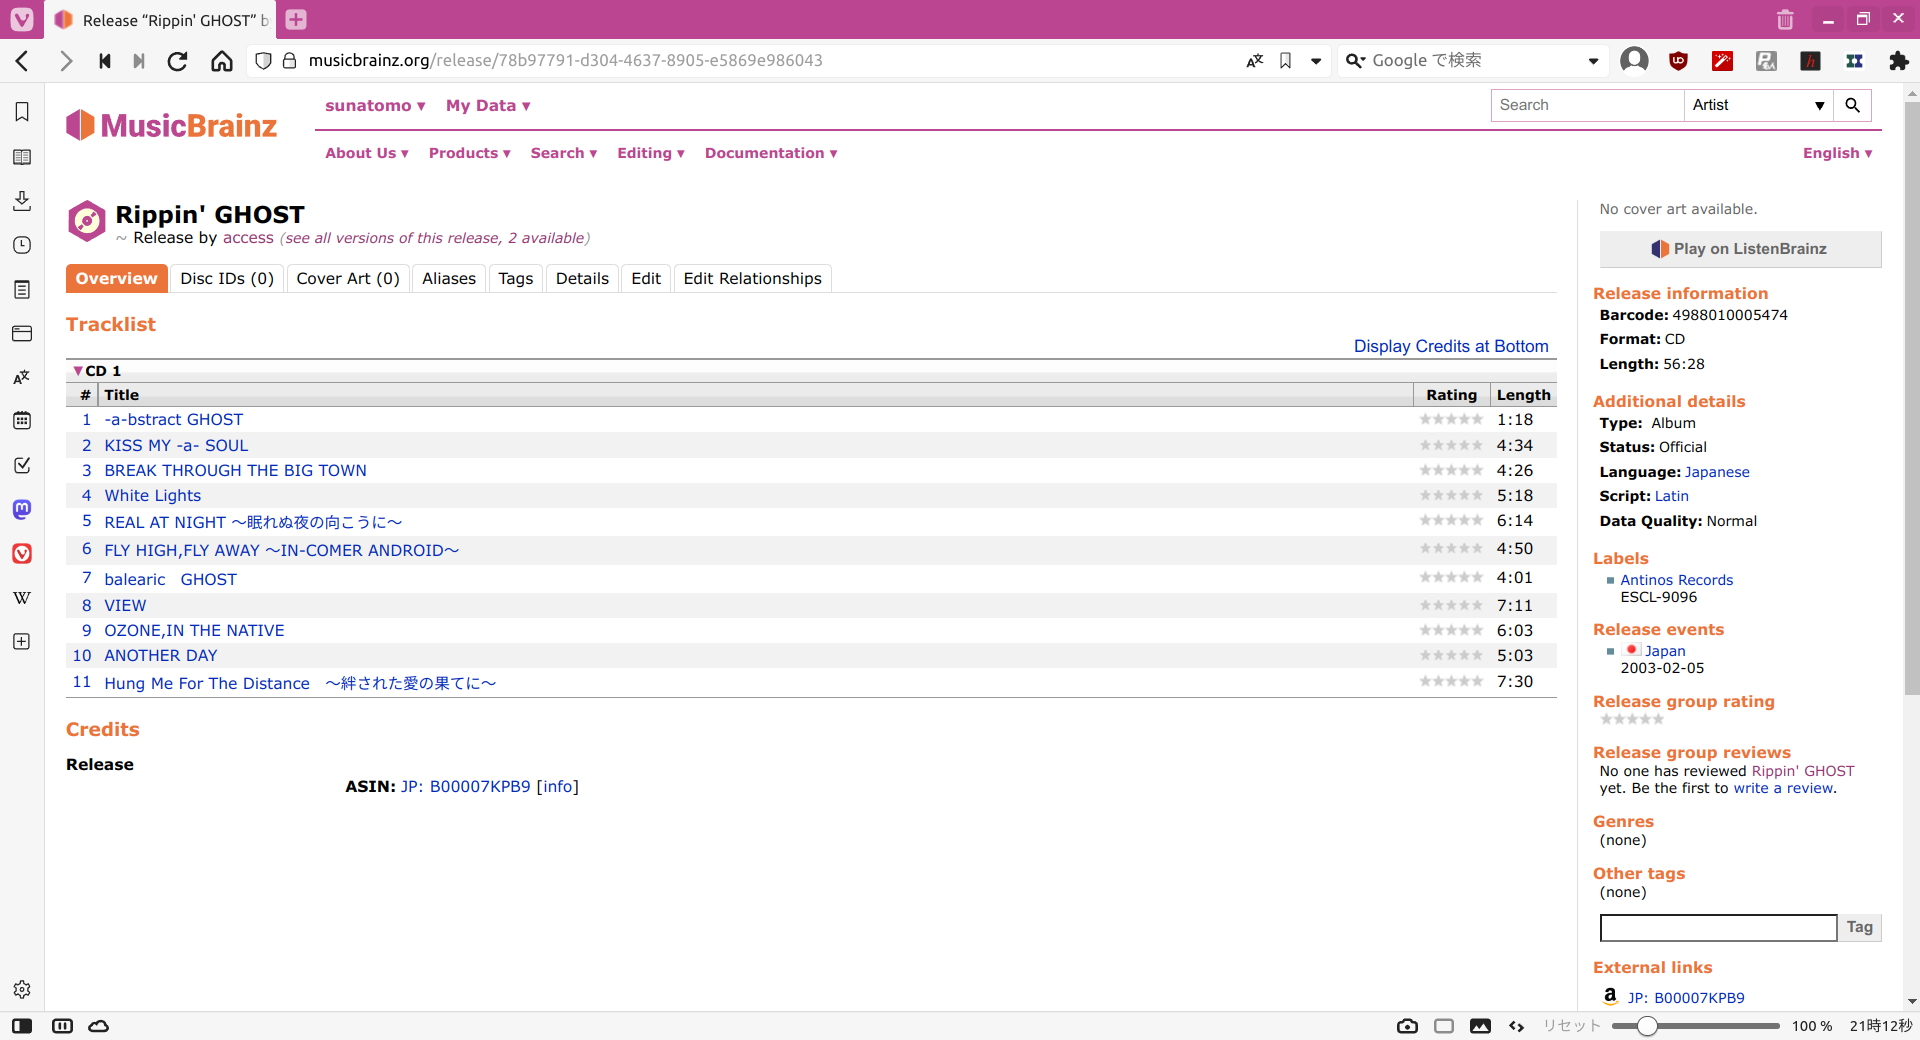The height and width of the screenshot is (1040, 1920).
Task: Open the Vivaldi menu icon
Action: click(22, 19)
